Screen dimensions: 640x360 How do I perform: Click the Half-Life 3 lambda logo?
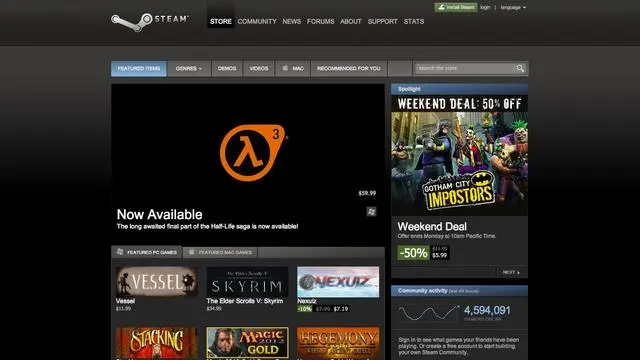point(252,153)
